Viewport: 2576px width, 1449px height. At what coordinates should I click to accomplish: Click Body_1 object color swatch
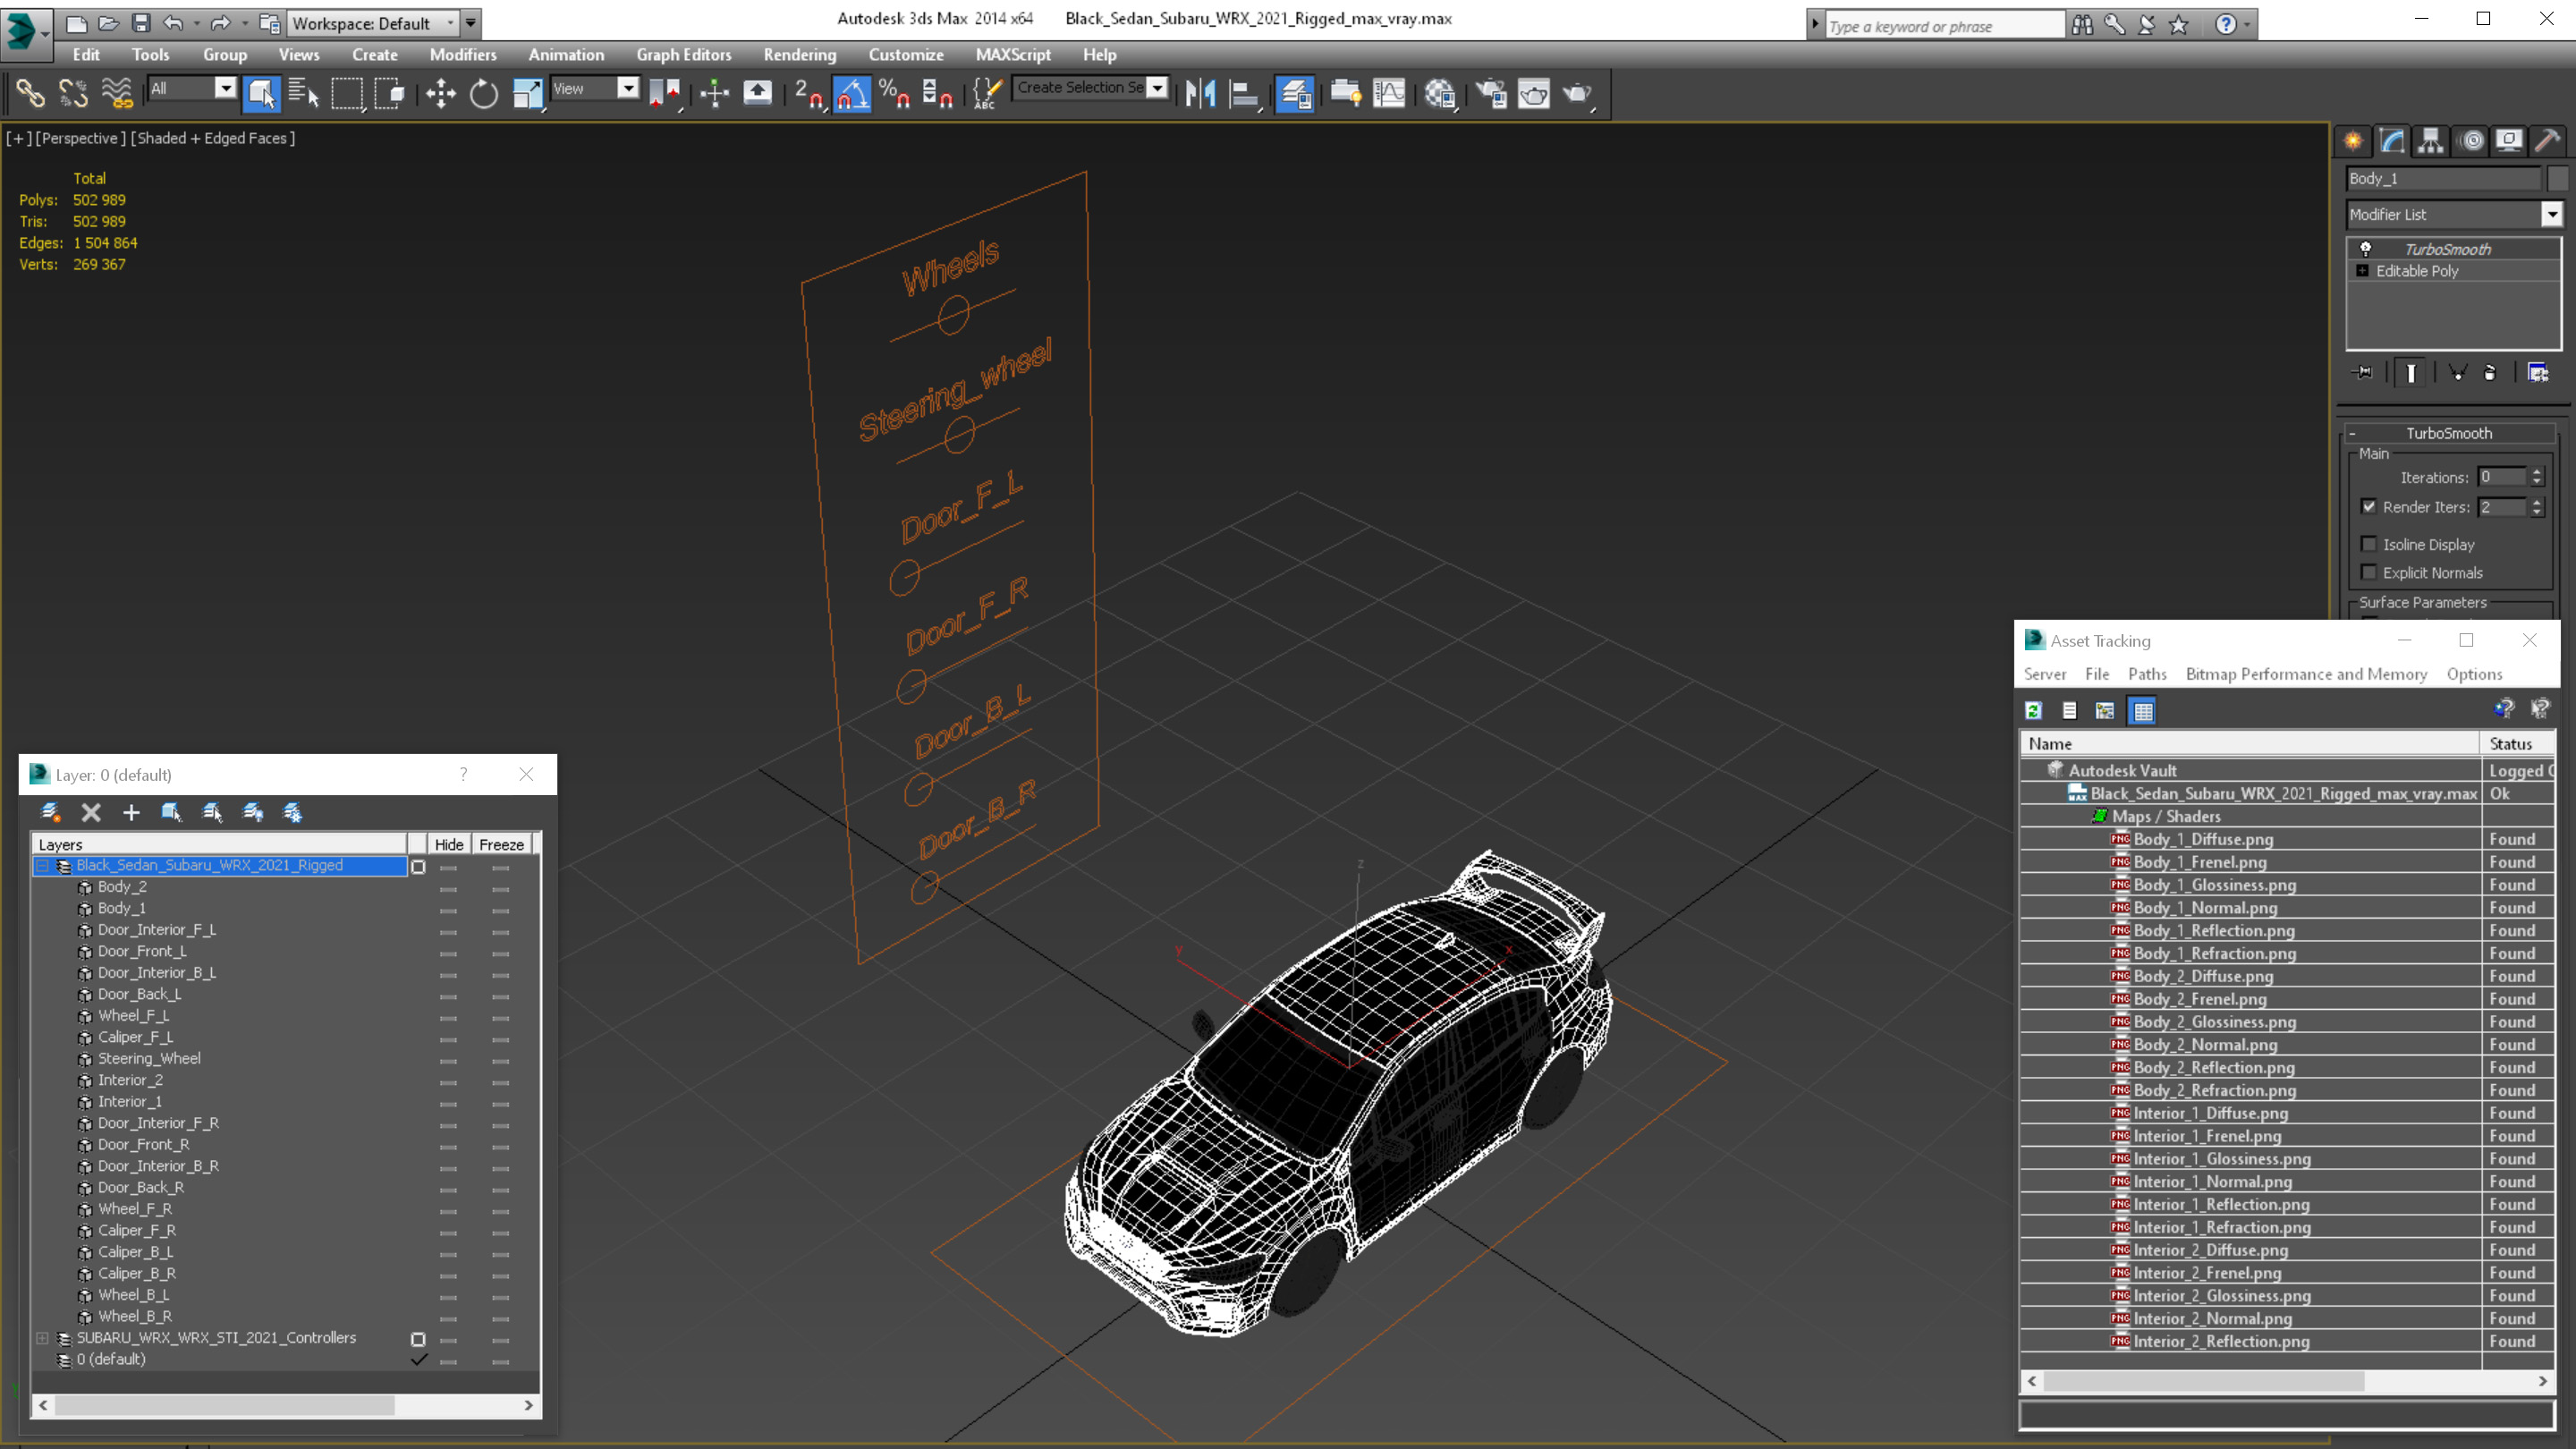(2557, 178)
